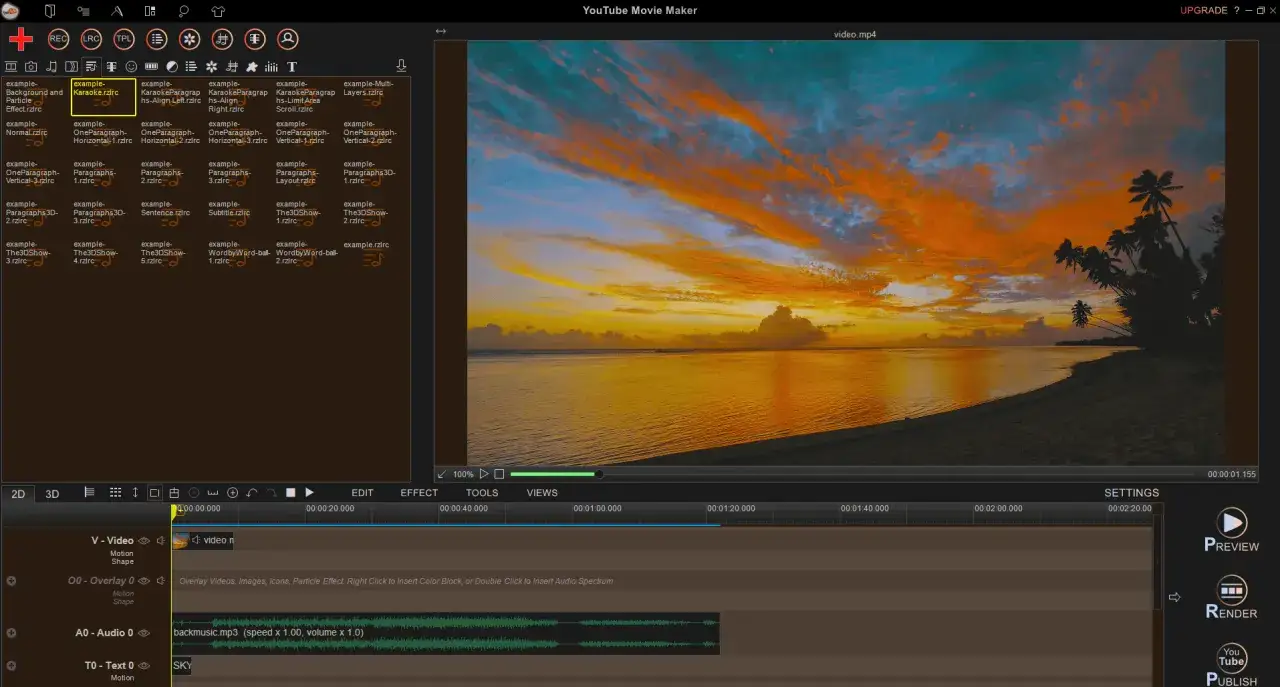Screen dimensions: 1280x687
Task: Open the LRC lyric tool
Action: tap(91, 39)
